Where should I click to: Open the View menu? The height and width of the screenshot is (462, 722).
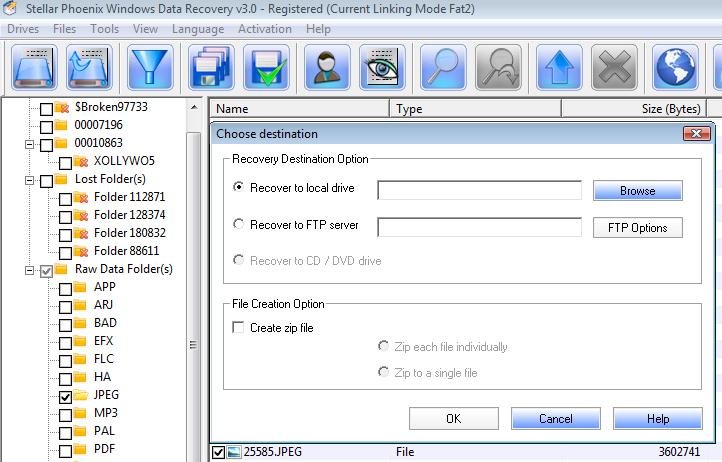coord(146,29)
